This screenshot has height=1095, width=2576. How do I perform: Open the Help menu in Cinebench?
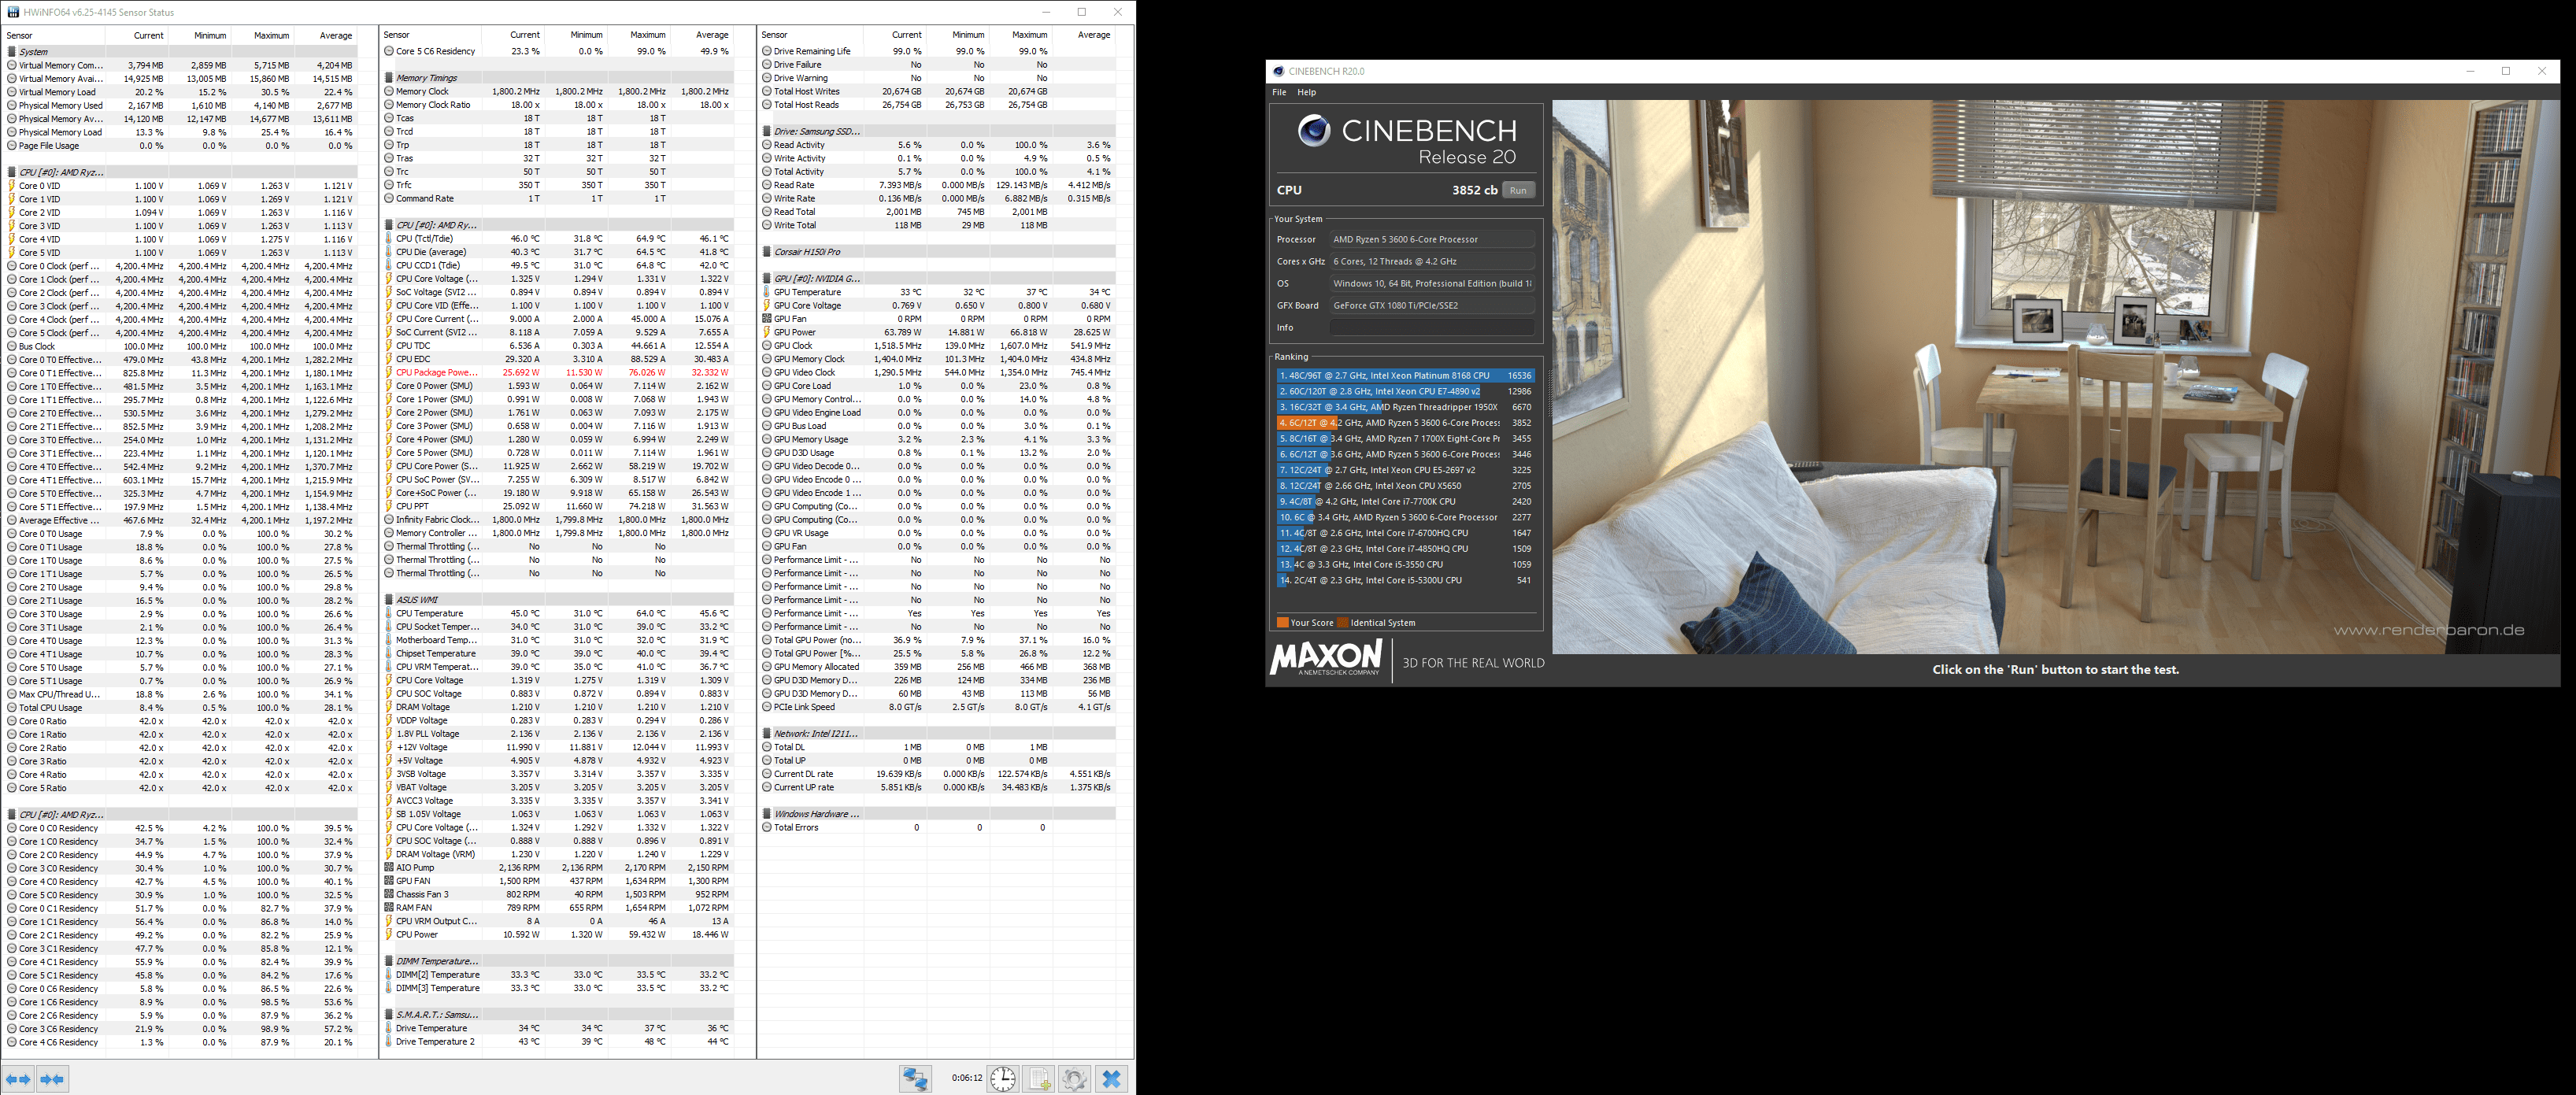coord(1306,92)
